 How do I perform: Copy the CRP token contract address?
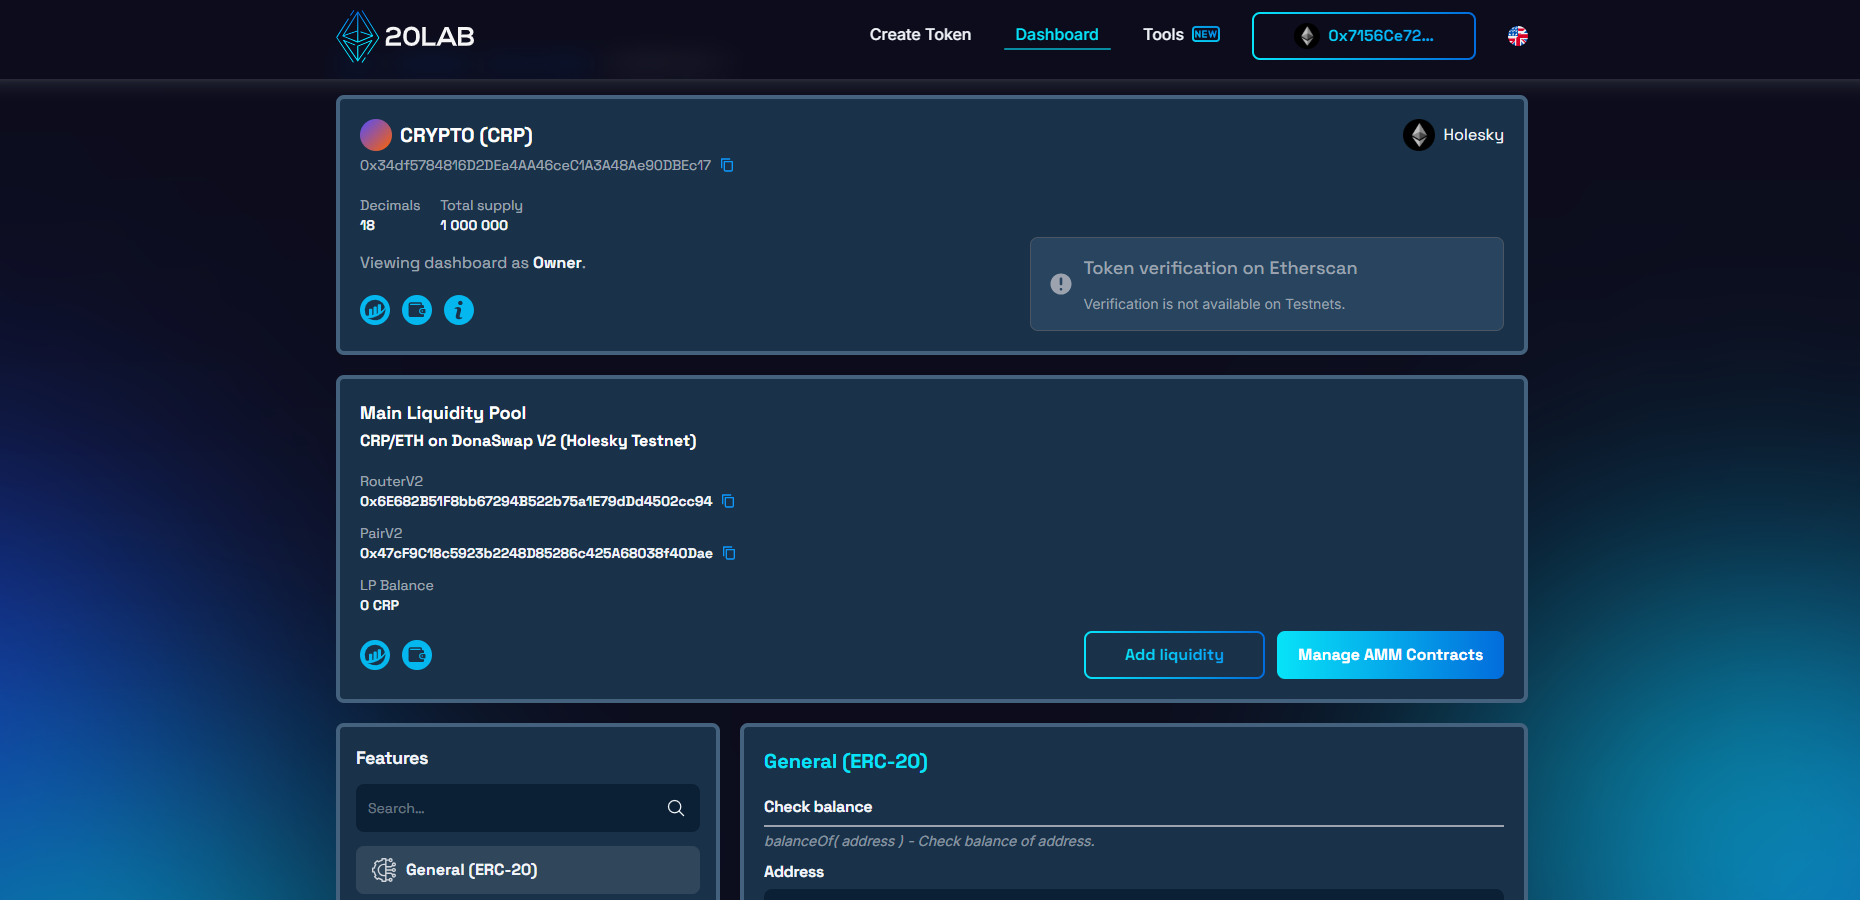pyautogui.click(x=728, y=165)
